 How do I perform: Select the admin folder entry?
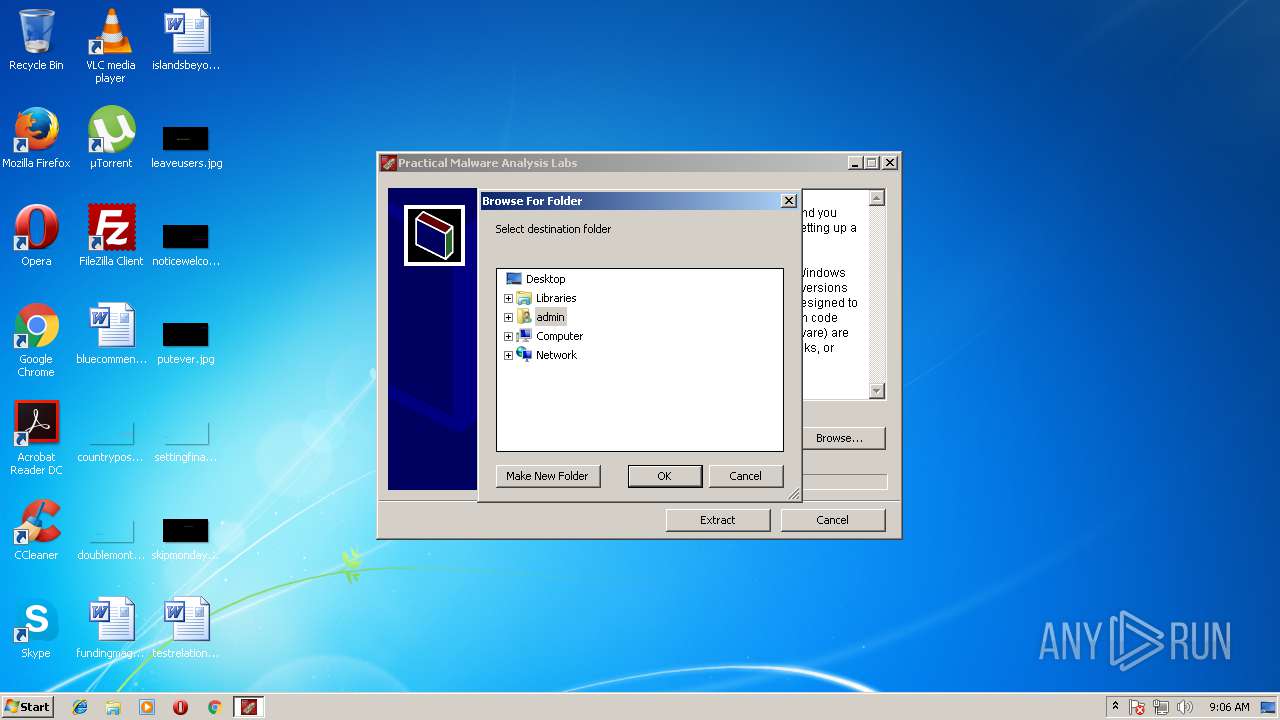[x=550, y=317]
